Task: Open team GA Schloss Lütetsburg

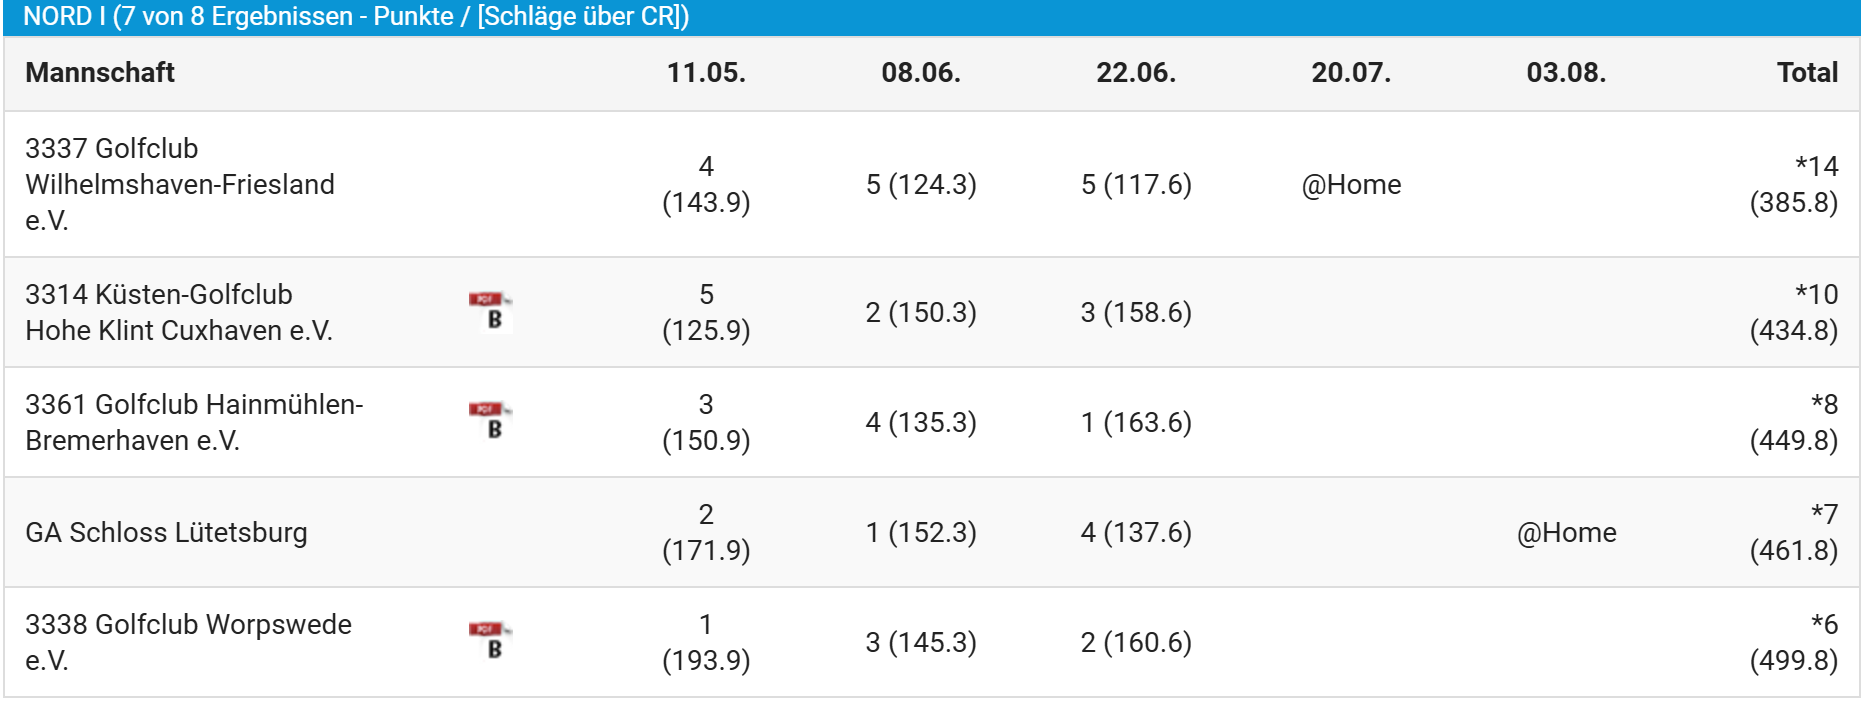Action: tap(166, 532)
